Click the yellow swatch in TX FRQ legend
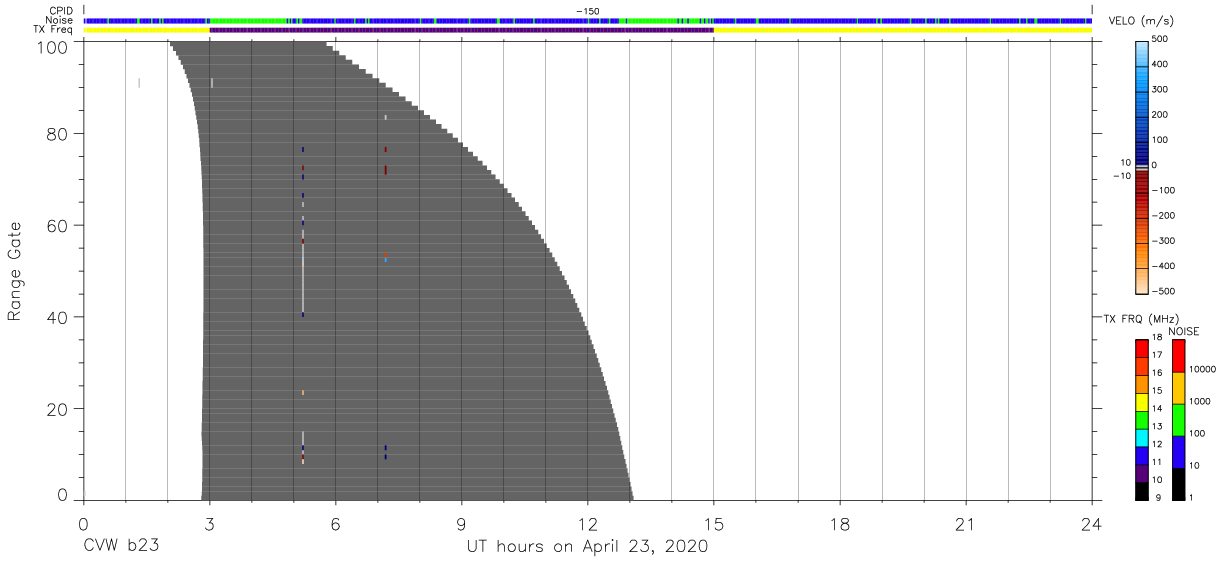1228x567 pixels. coord(1142,400)
